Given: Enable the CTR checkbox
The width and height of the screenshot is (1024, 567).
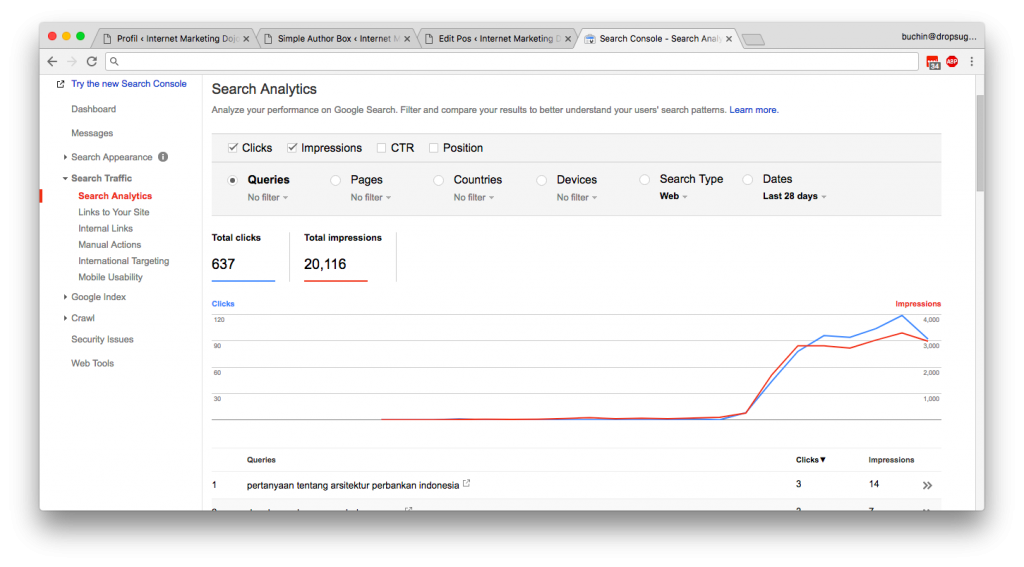Looking at the screenshot, I should coord(381,148).
